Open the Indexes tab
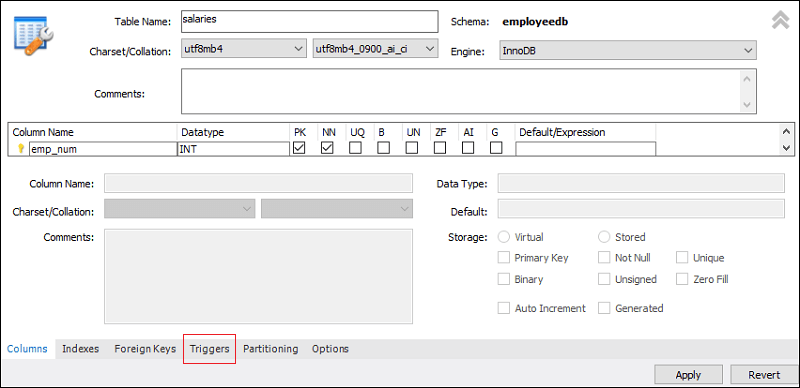This screenshot has height=388, width=800. click(x=81, y=349)
